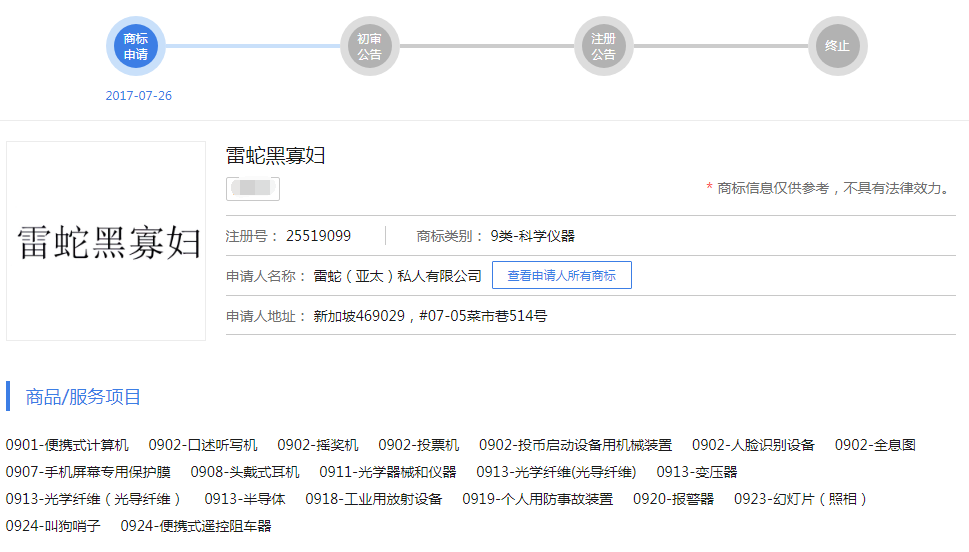Select item 0924-便携式遥控阻车器

coord(196,526)
